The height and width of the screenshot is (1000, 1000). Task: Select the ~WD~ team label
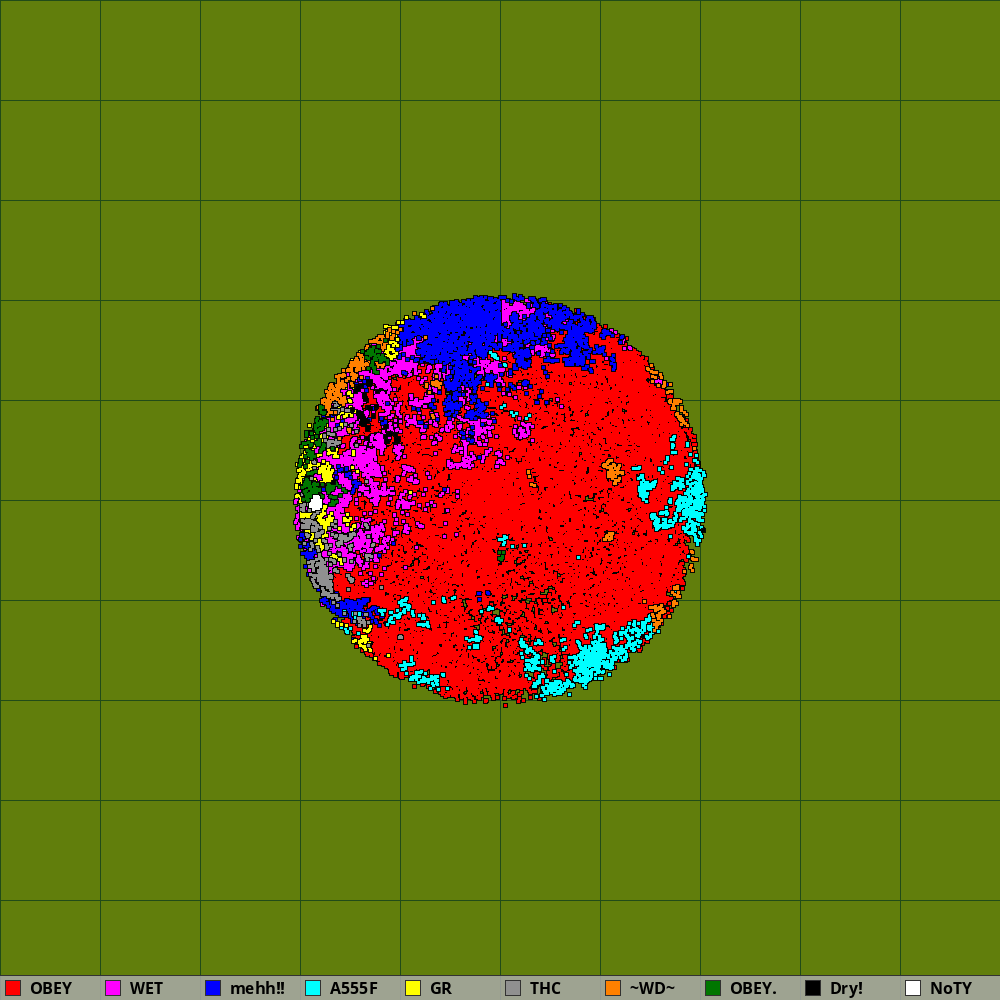tap(652, 988)
